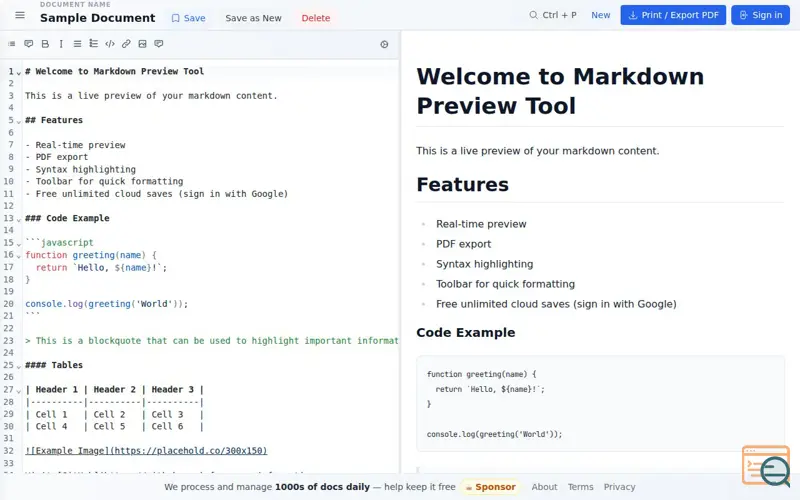Click preview heading 'Code Example'
This screenshot has height=500, width=800.
point(465,333)
